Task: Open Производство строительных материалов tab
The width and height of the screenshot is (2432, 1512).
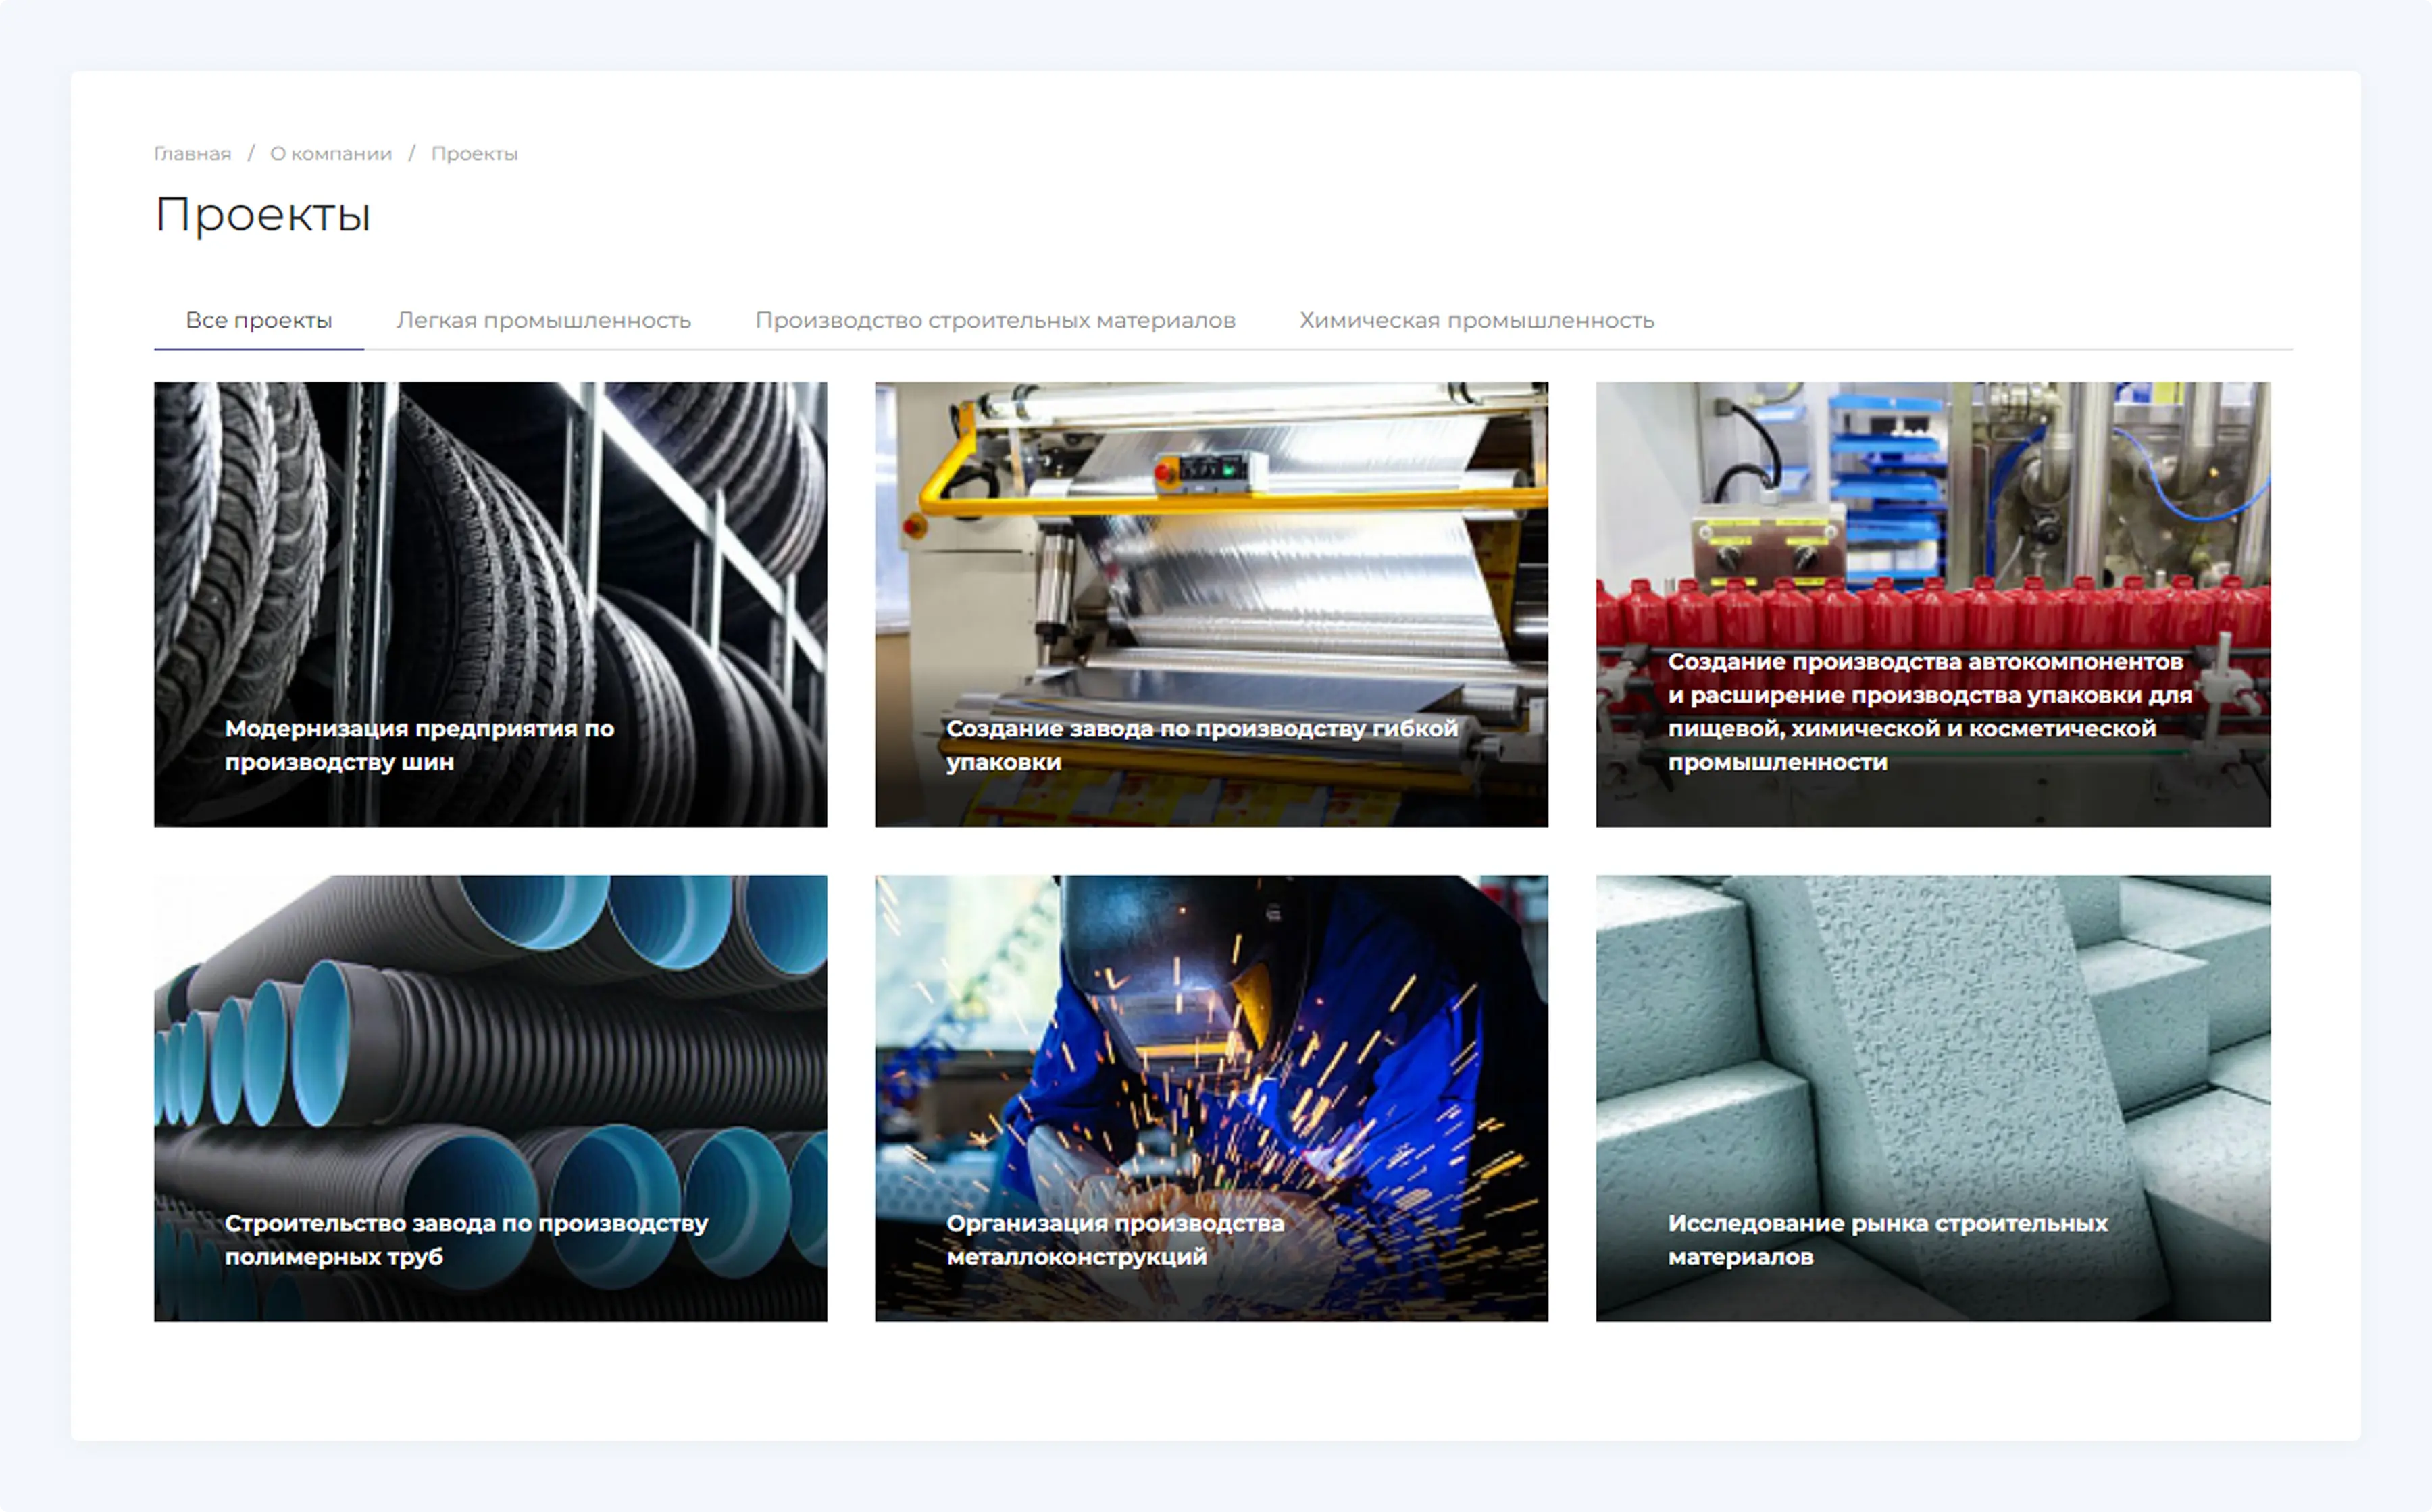Action: 995,321
